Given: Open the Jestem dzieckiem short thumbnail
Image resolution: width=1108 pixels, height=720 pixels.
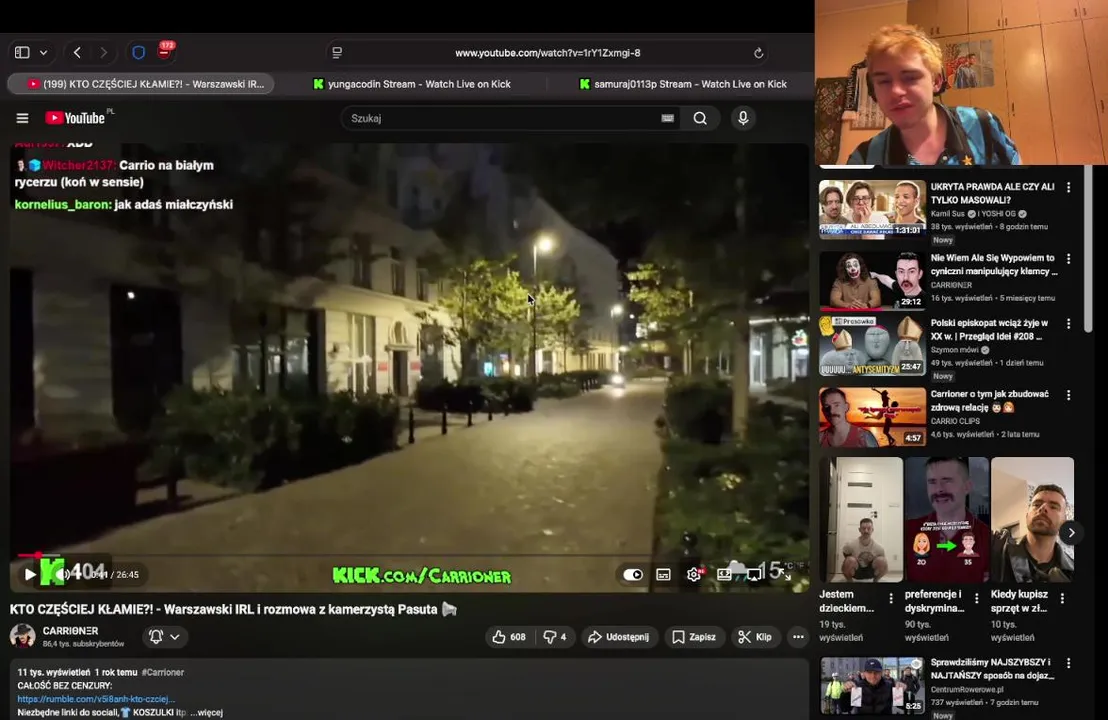Looking at the screenshot, I should tap(861, 519).
